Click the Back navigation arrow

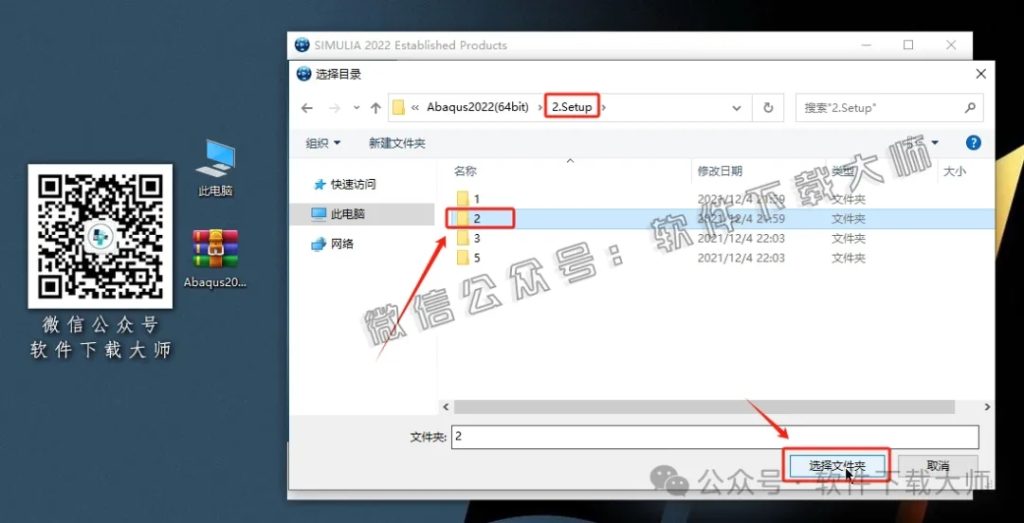[307, 108]
